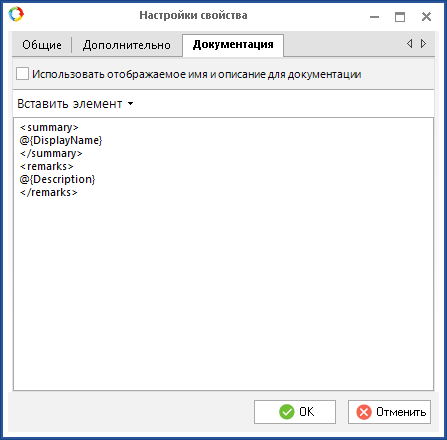
Task: Open the Вставить элемент dropdown
Action: click(75, 104)
